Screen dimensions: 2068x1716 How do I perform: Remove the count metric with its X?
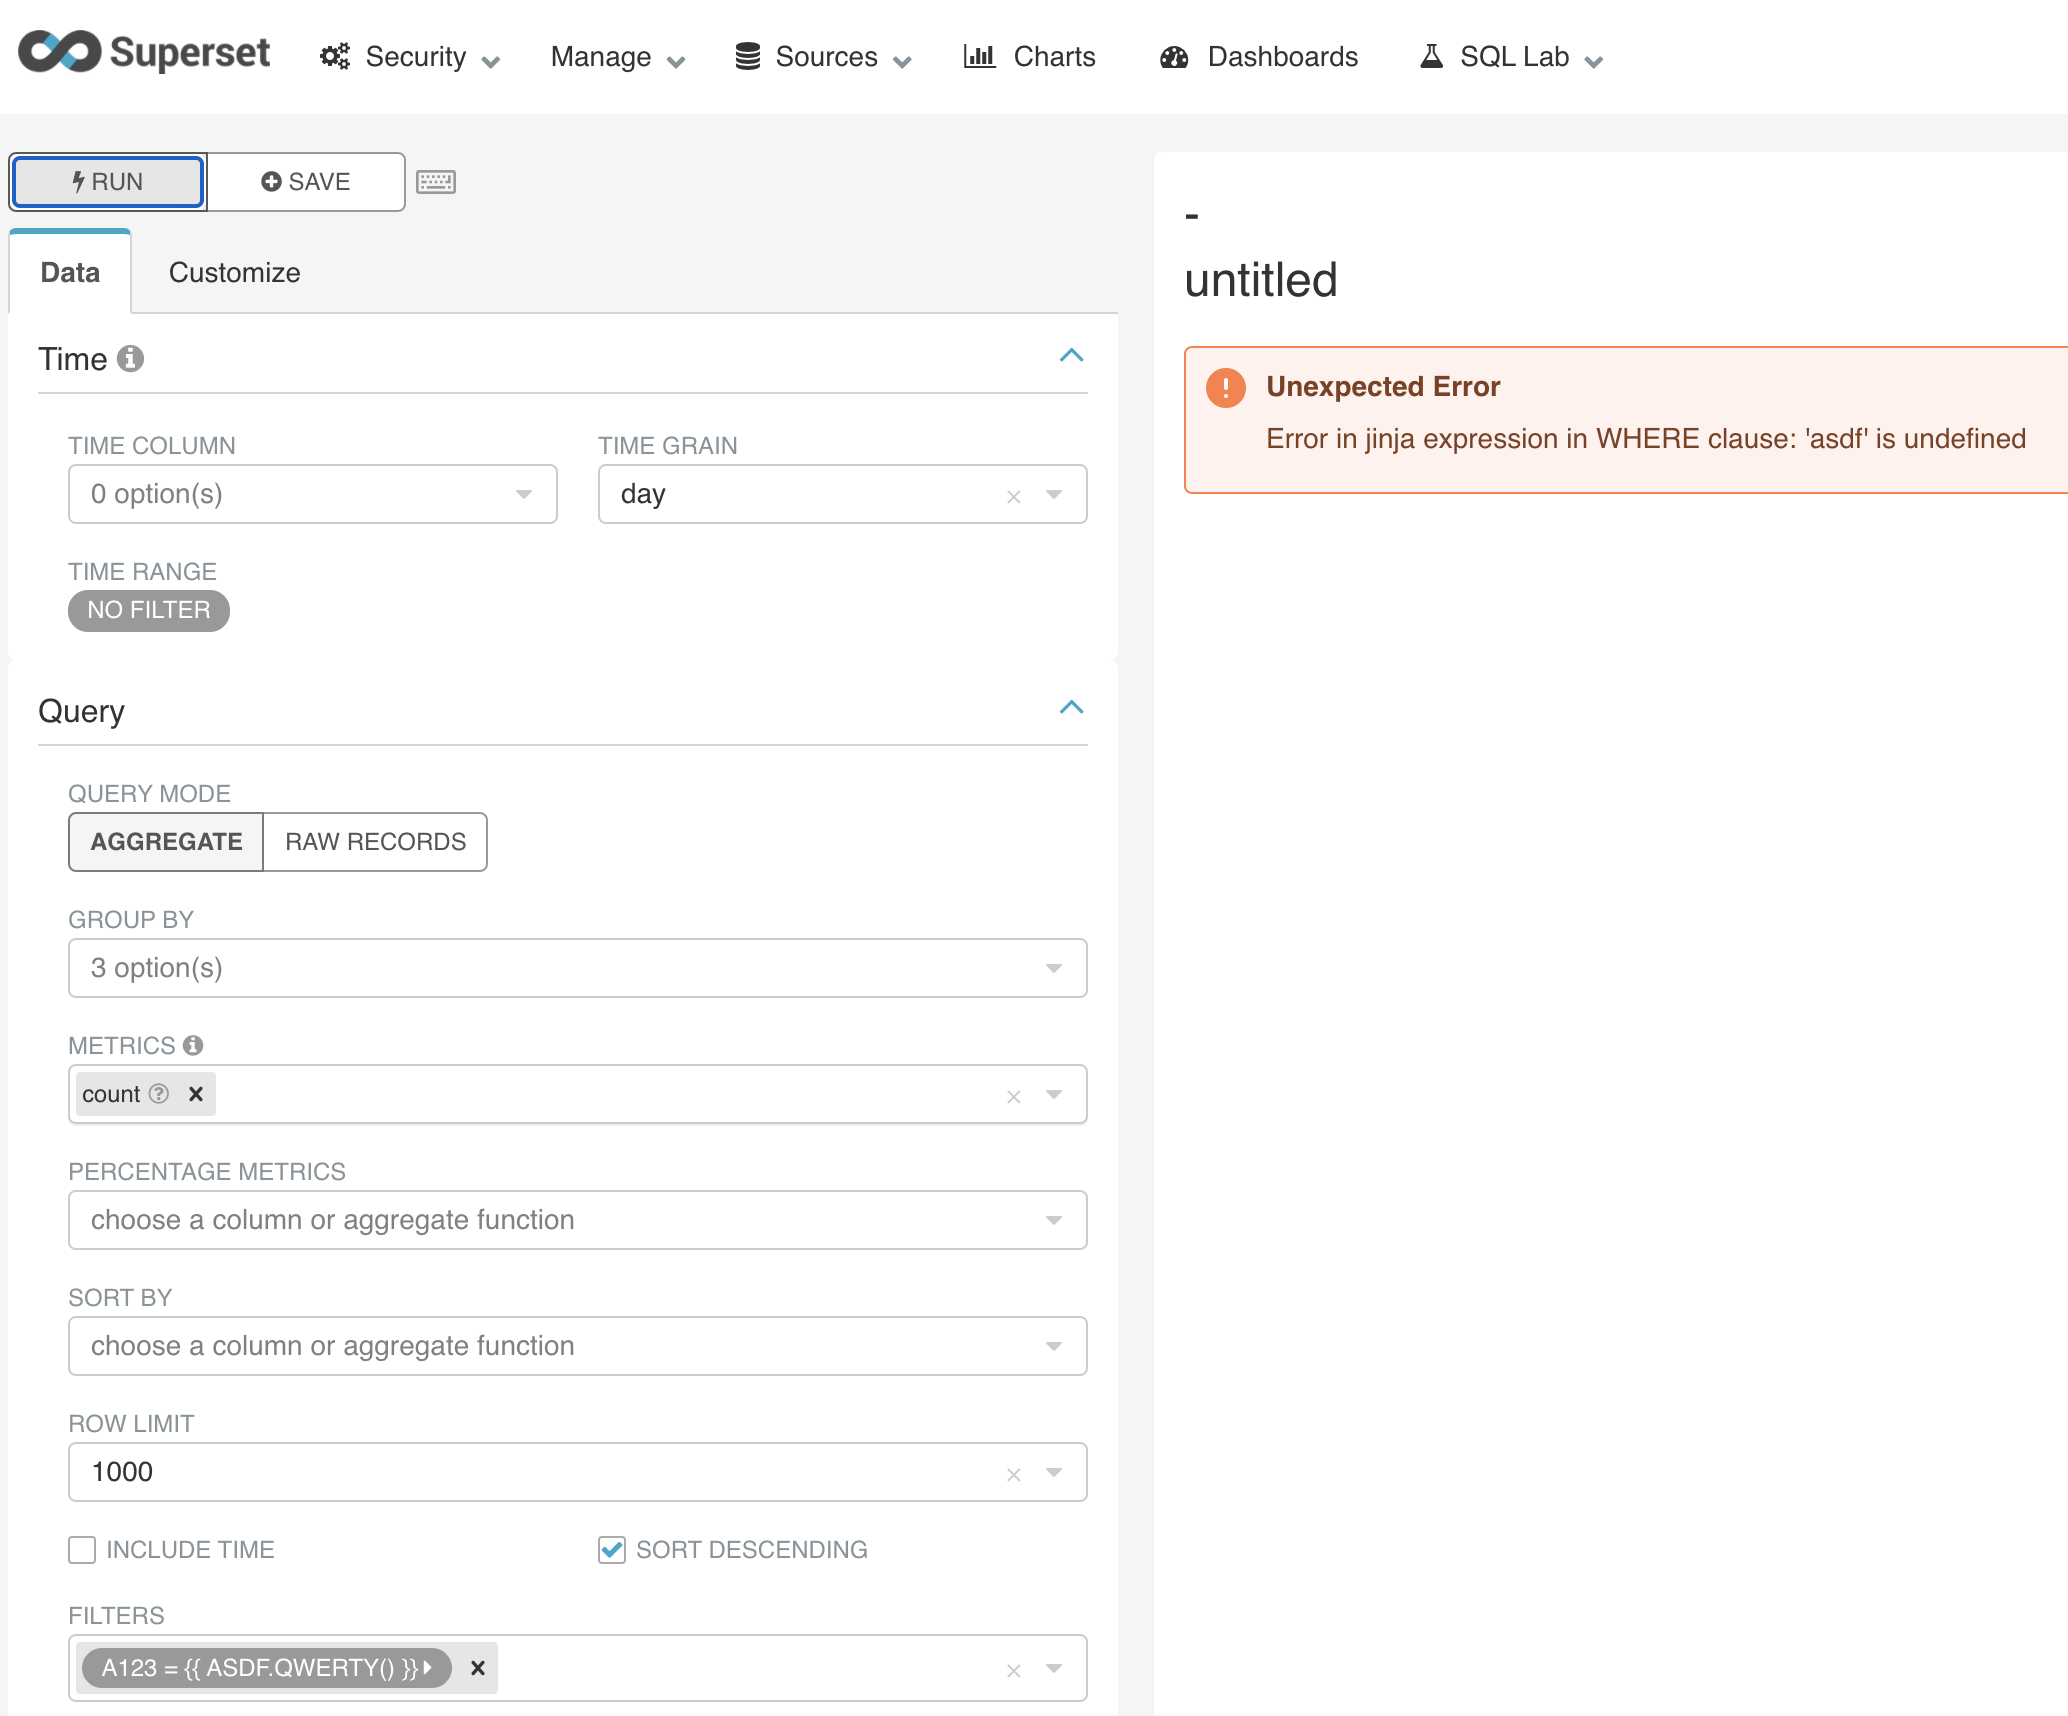point(196,1094)
